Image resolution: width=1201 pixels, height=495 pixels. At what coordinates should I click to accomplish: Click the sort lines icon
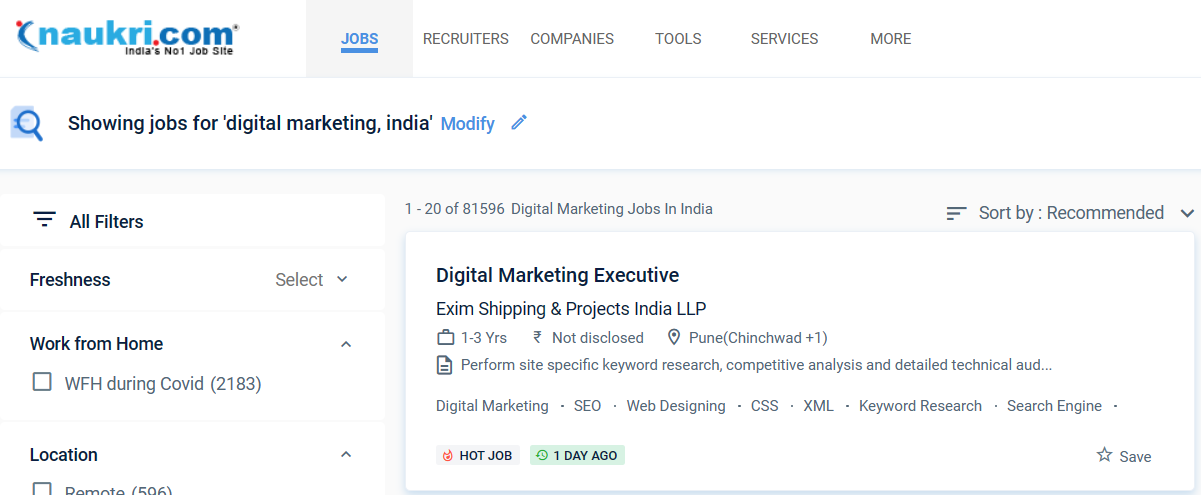[956, 213]
